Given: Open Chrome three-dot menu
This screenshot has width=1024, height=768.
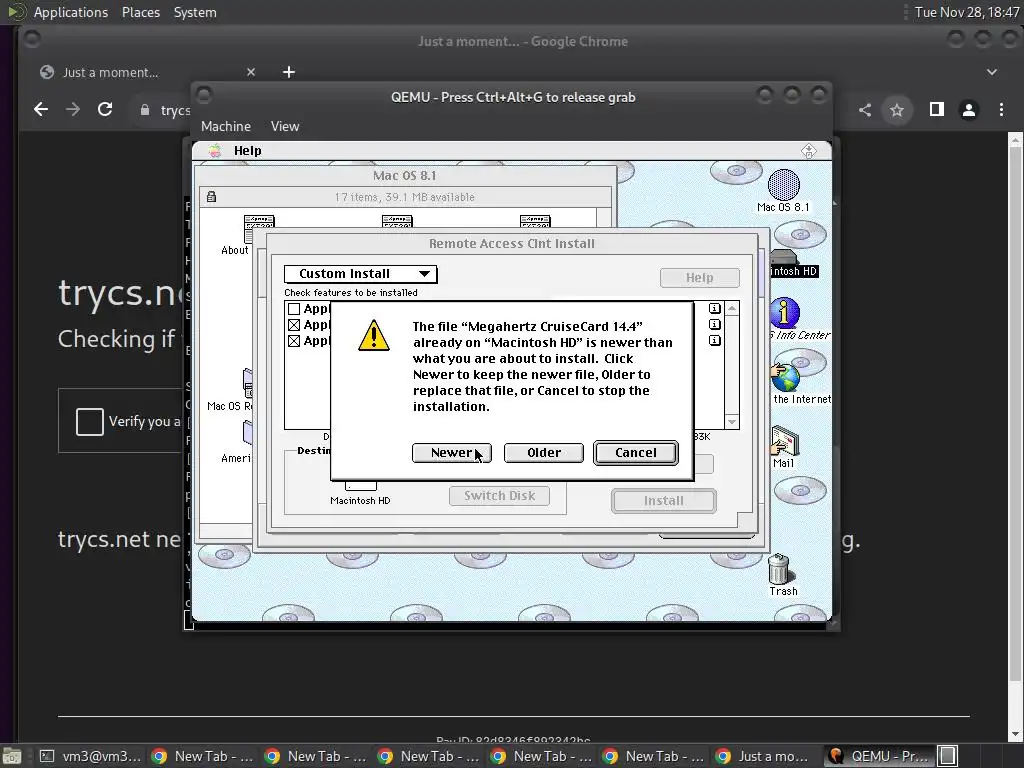Looking at the screenshot, I should click(x=1001, y=110).
